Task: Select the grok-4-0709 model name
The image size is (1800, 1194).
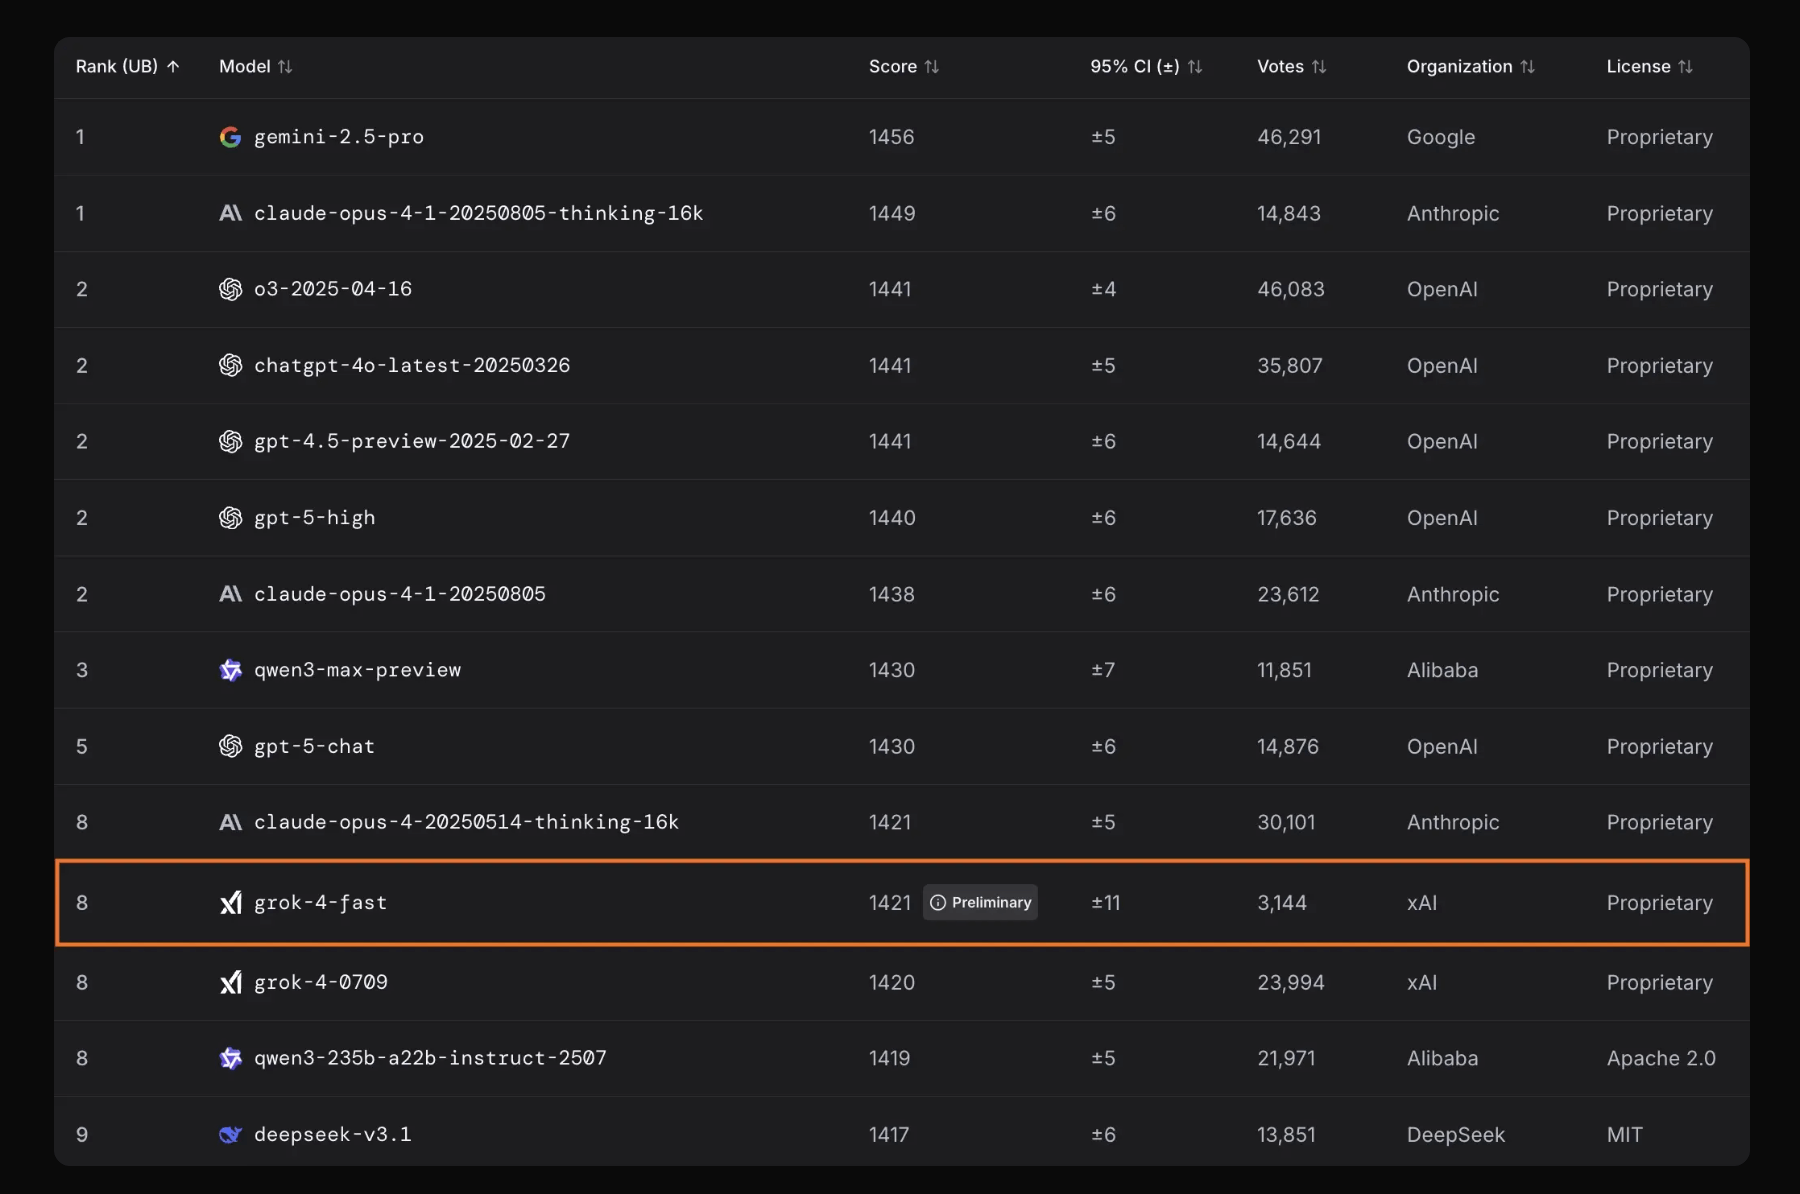Action: (321, 982)
